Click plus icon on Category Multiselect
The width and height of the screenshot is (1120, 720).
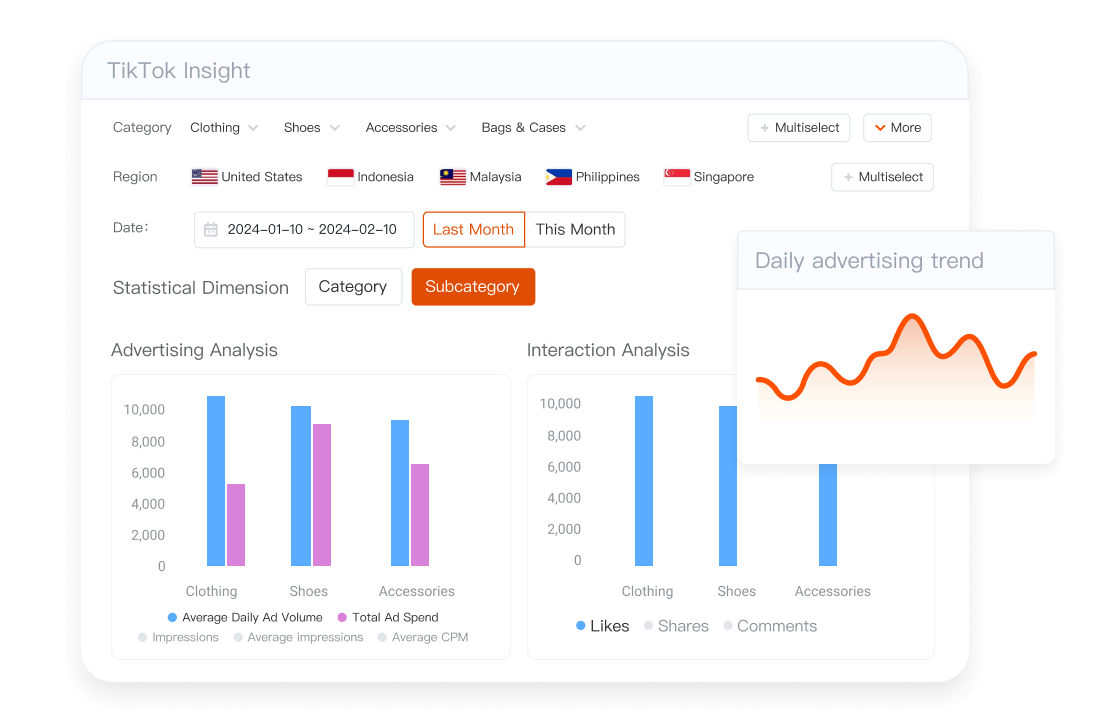coord(764,128)
